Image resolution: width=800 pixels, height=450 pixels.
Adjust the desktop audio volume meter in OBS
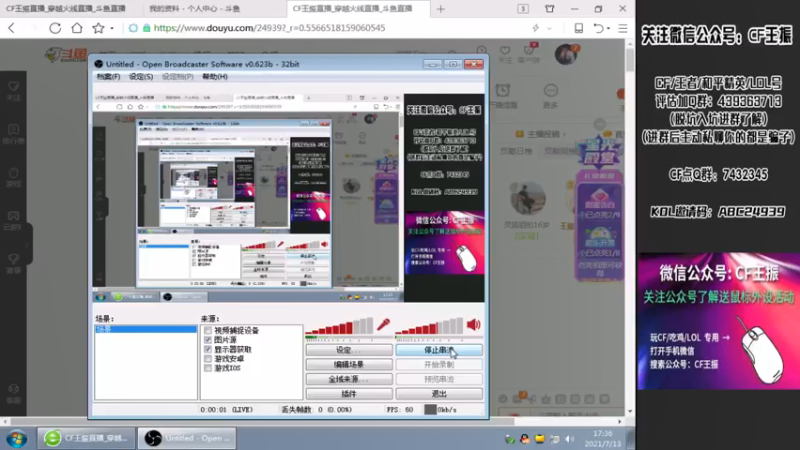coord(429,326)
